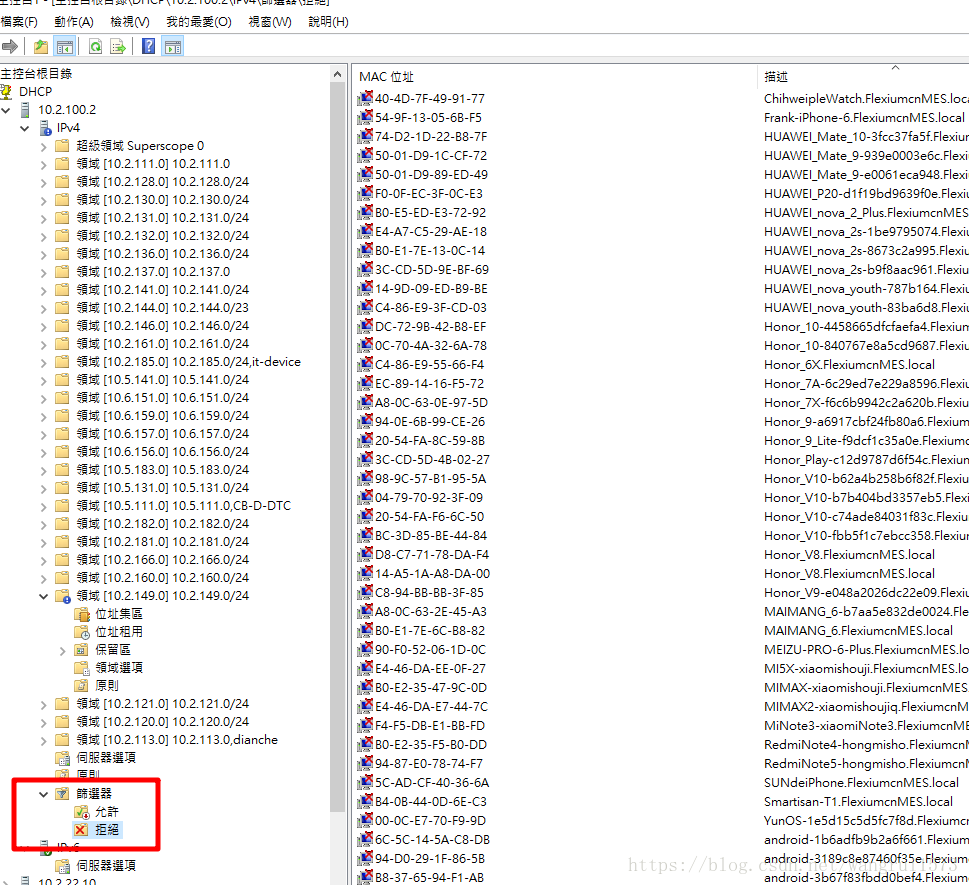Collapse the 10.2.100.2 server node
Viewport: 969px width, 885px height.
click(6, 110)
